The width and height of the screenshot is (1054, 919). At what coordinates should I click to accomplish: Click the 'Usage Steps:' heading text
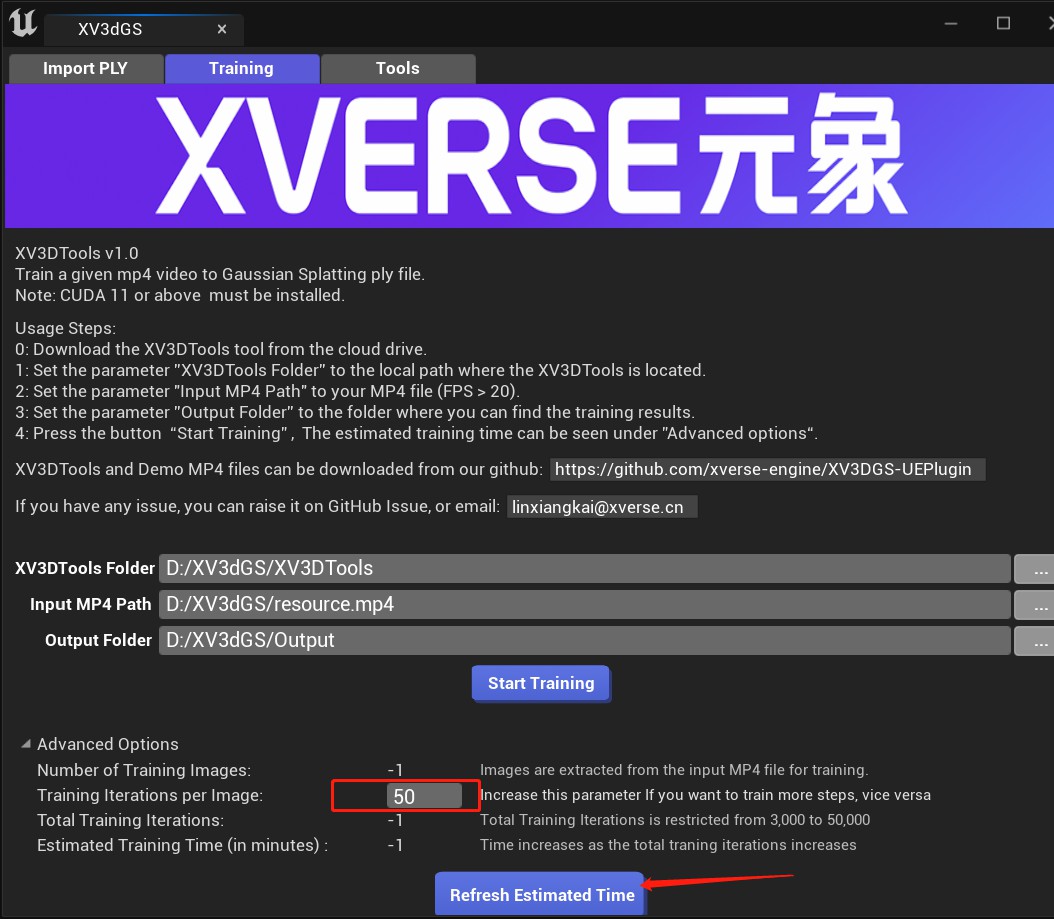click(65, 328)
